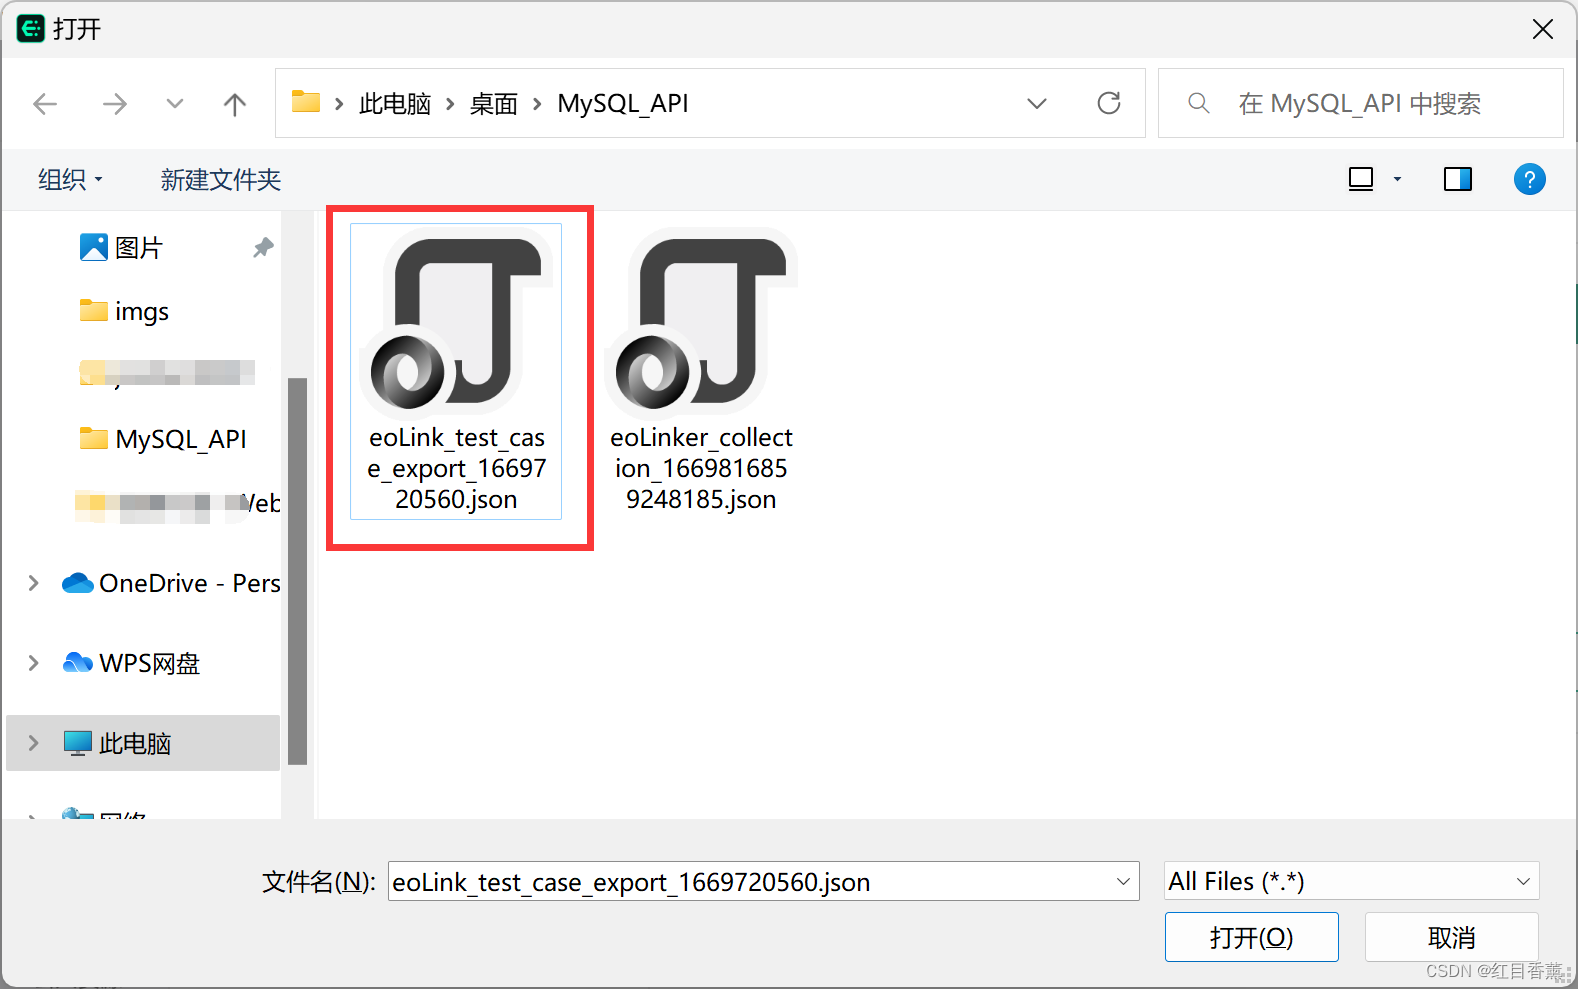Image resolution: width=1578 pixels, height=989 pixels.
Task: Select MySQL_API in the address breadcrumb
Action: click(623, 104)
